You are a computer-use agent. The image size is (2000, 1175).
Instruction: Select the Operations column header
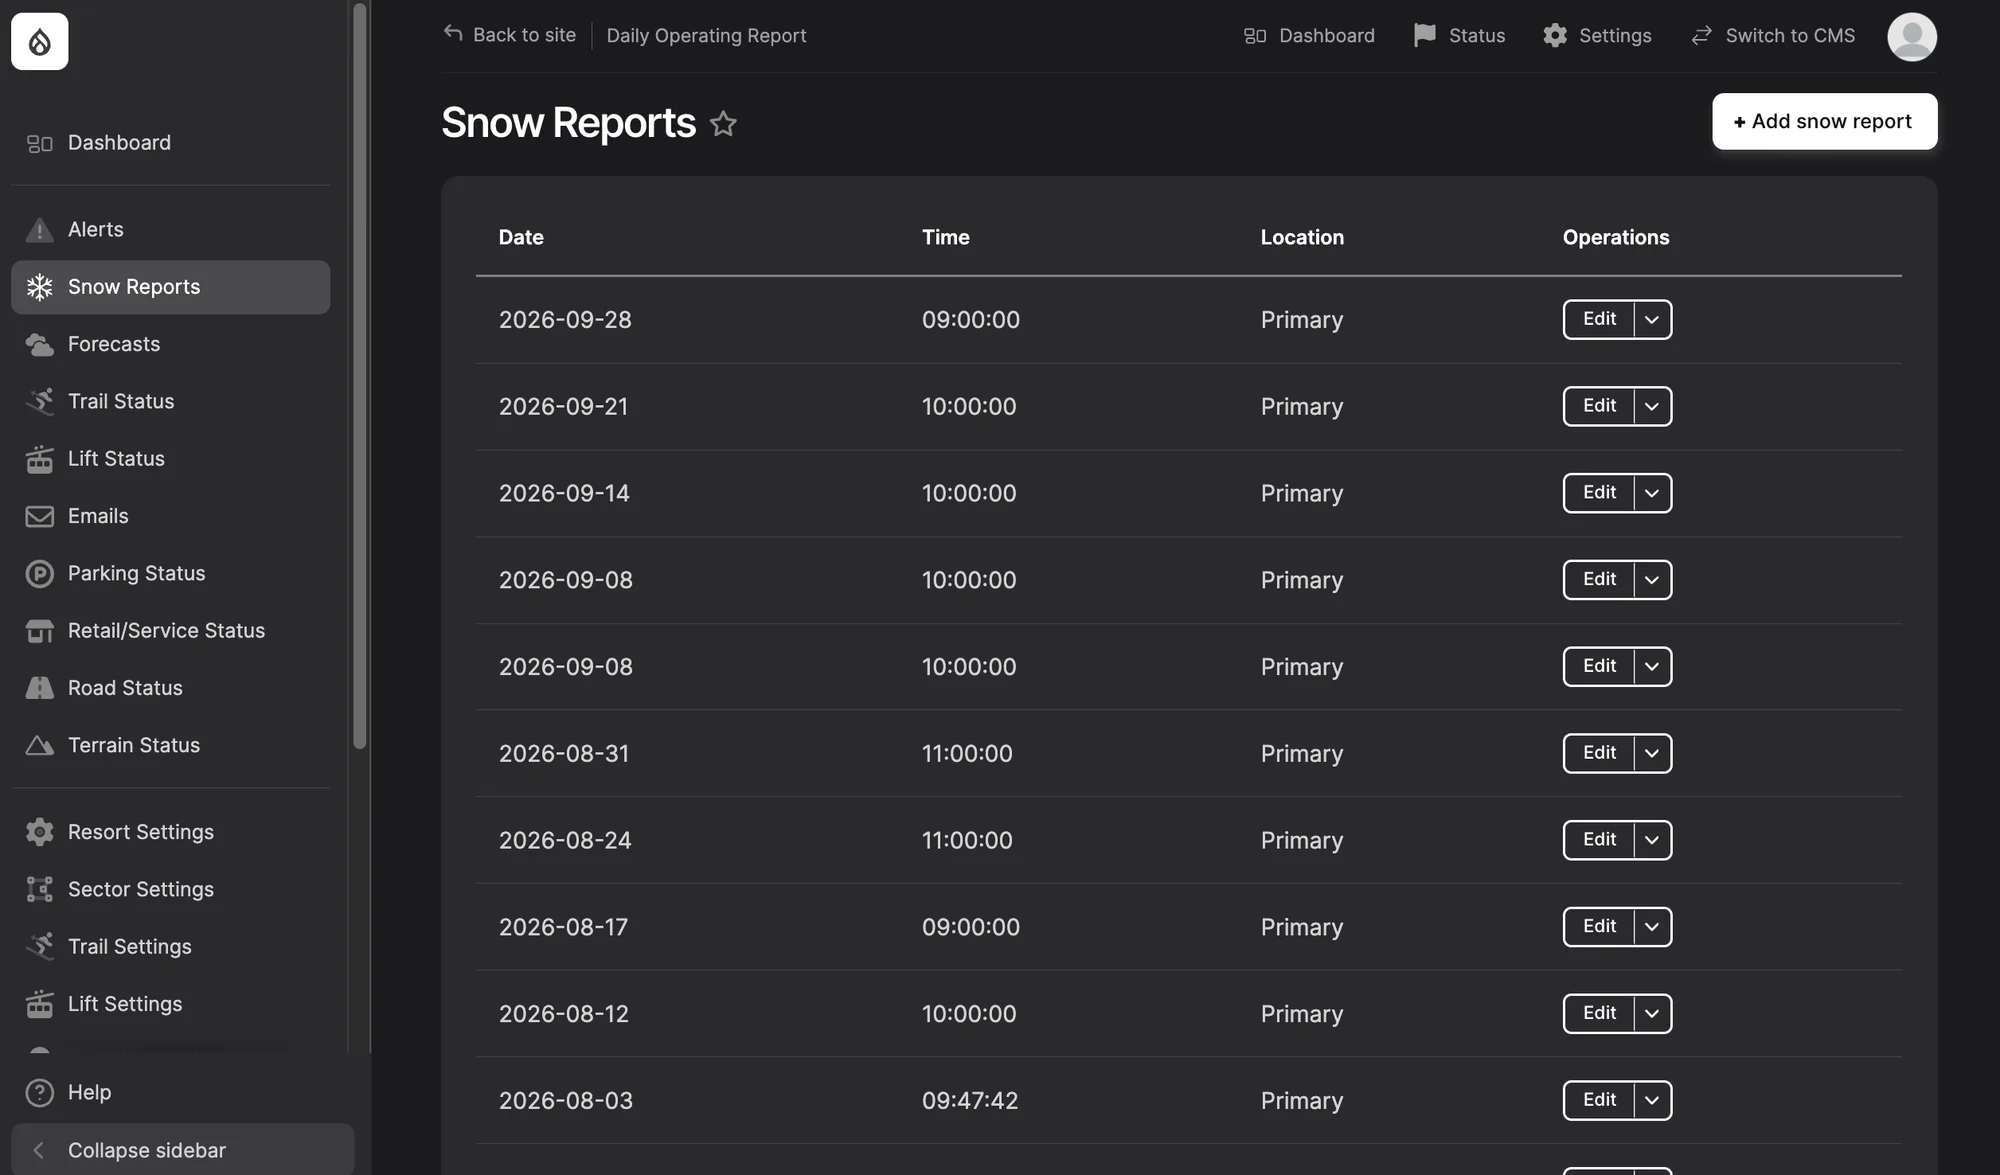click(x=1616, y=238)
